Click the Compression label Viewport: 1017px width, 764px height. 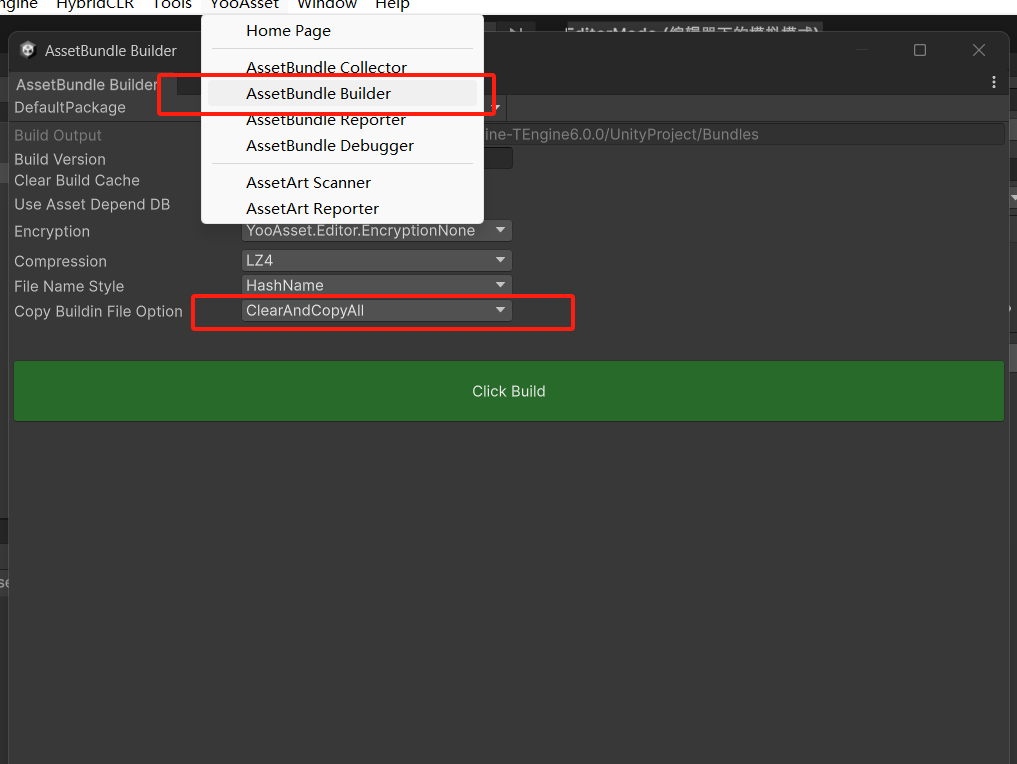pyautogui.click(x=60, y=261)
